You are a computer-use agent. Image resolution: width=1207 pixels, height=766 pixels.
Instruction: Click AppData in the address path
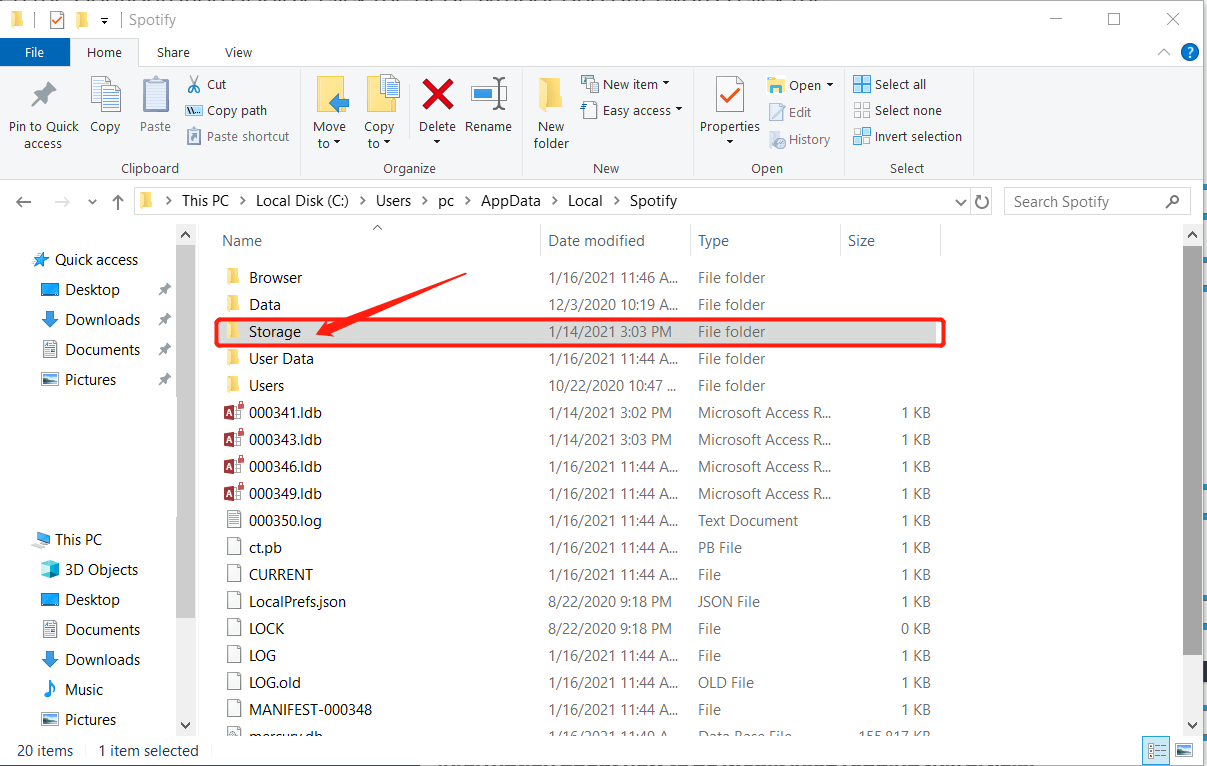click(510, 201)
